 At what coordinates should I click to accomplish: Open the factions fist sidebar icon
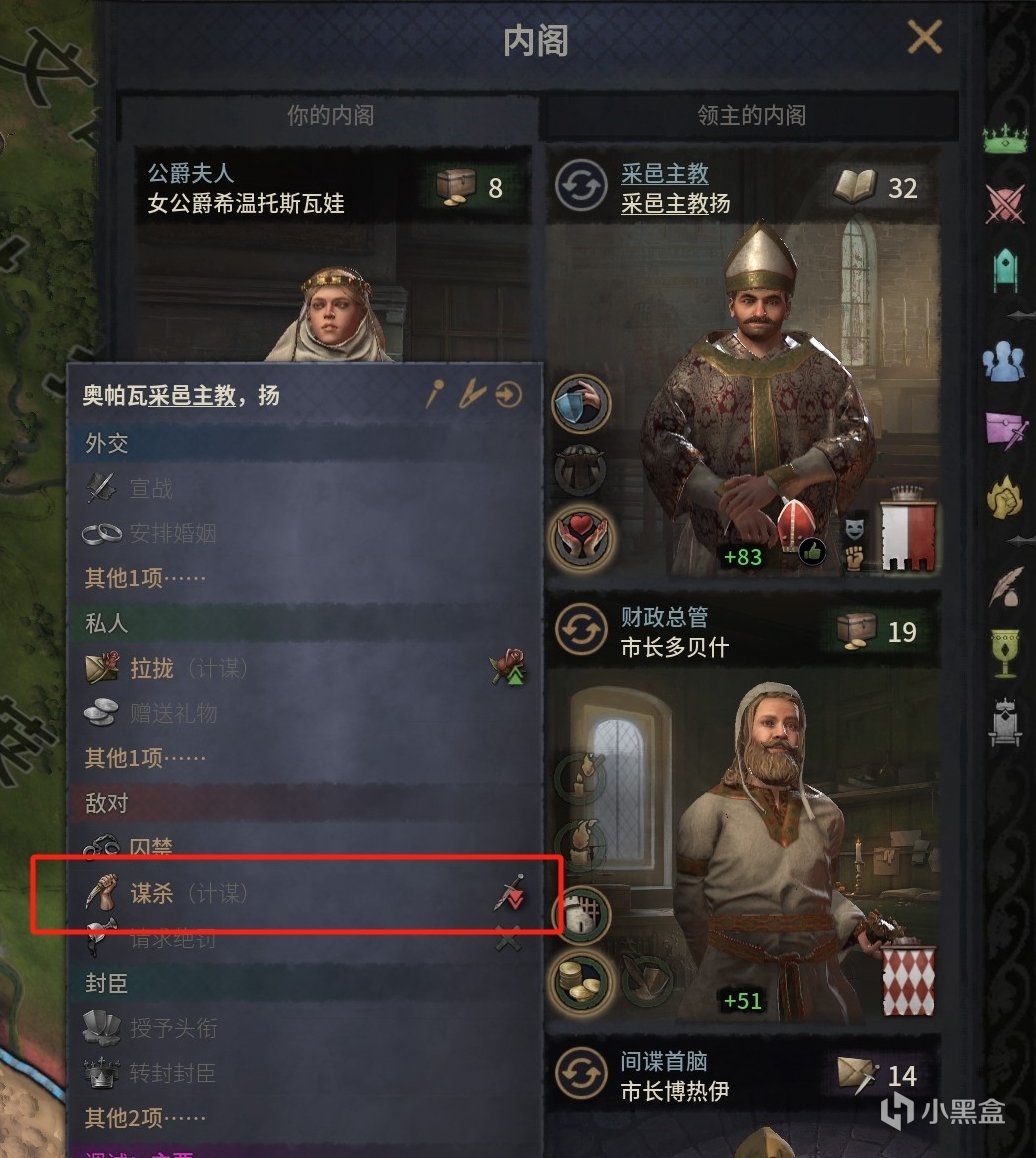(x=1005, y=496)
